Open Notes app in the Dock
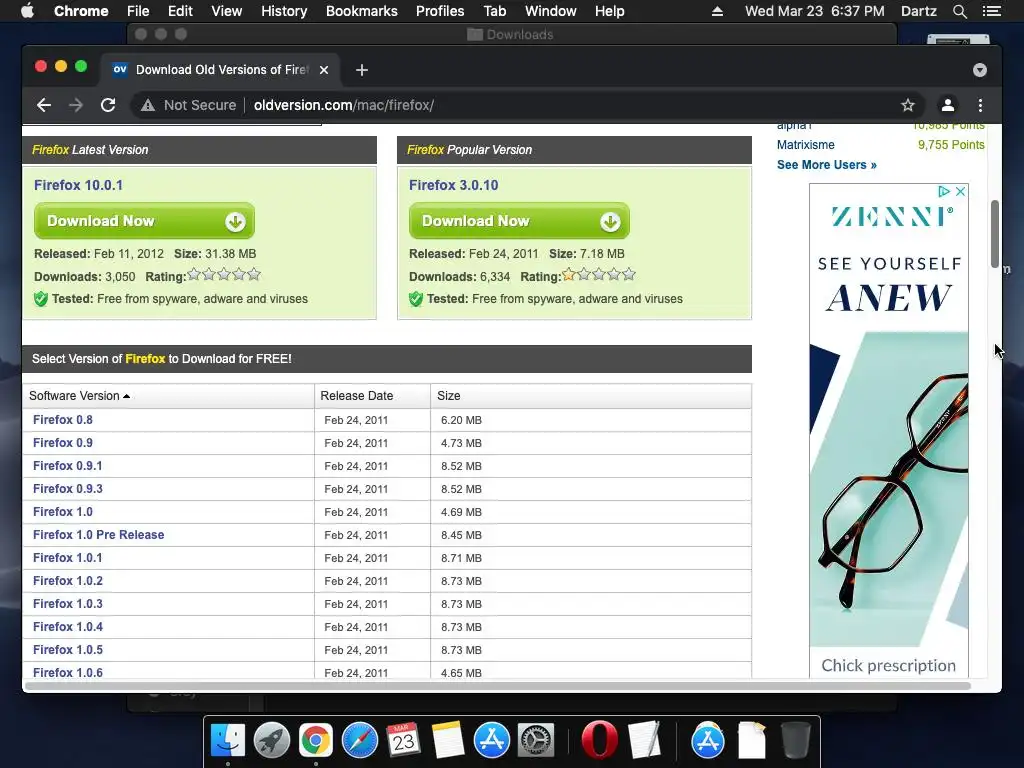The width and height of the screenshot is (1024, 768). (448, 741)
